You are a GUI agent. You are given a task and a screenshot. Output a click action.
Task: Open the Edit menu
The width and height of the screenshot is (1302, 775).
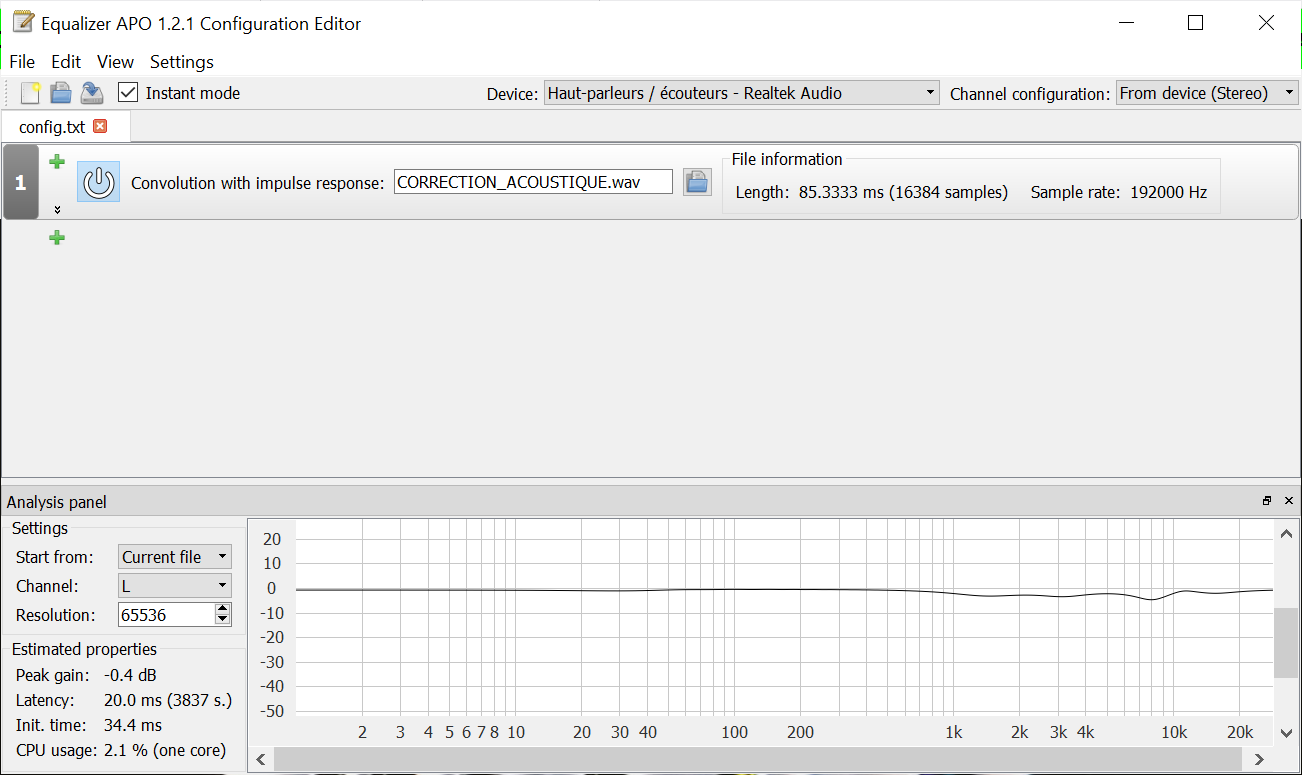pos(66,62)
